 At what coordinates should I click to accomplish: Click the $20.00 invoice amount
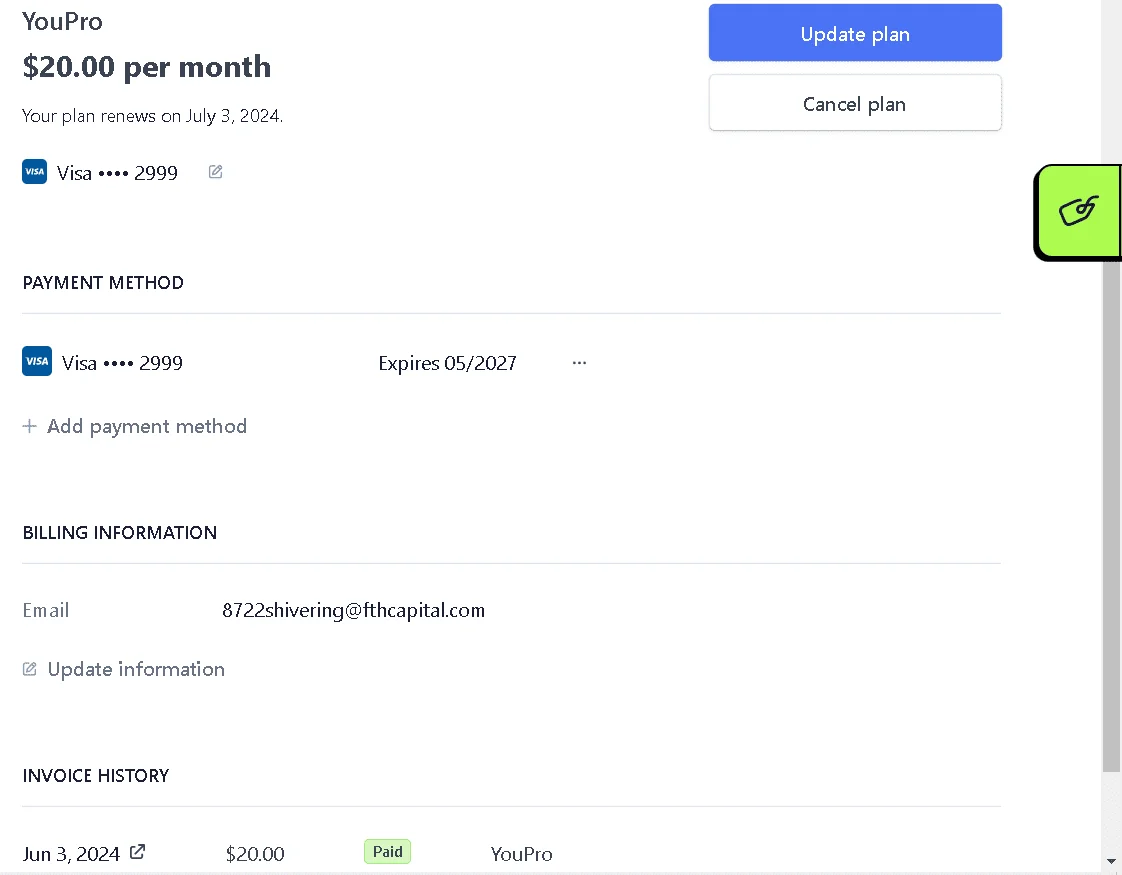click(x=255, y=854)
